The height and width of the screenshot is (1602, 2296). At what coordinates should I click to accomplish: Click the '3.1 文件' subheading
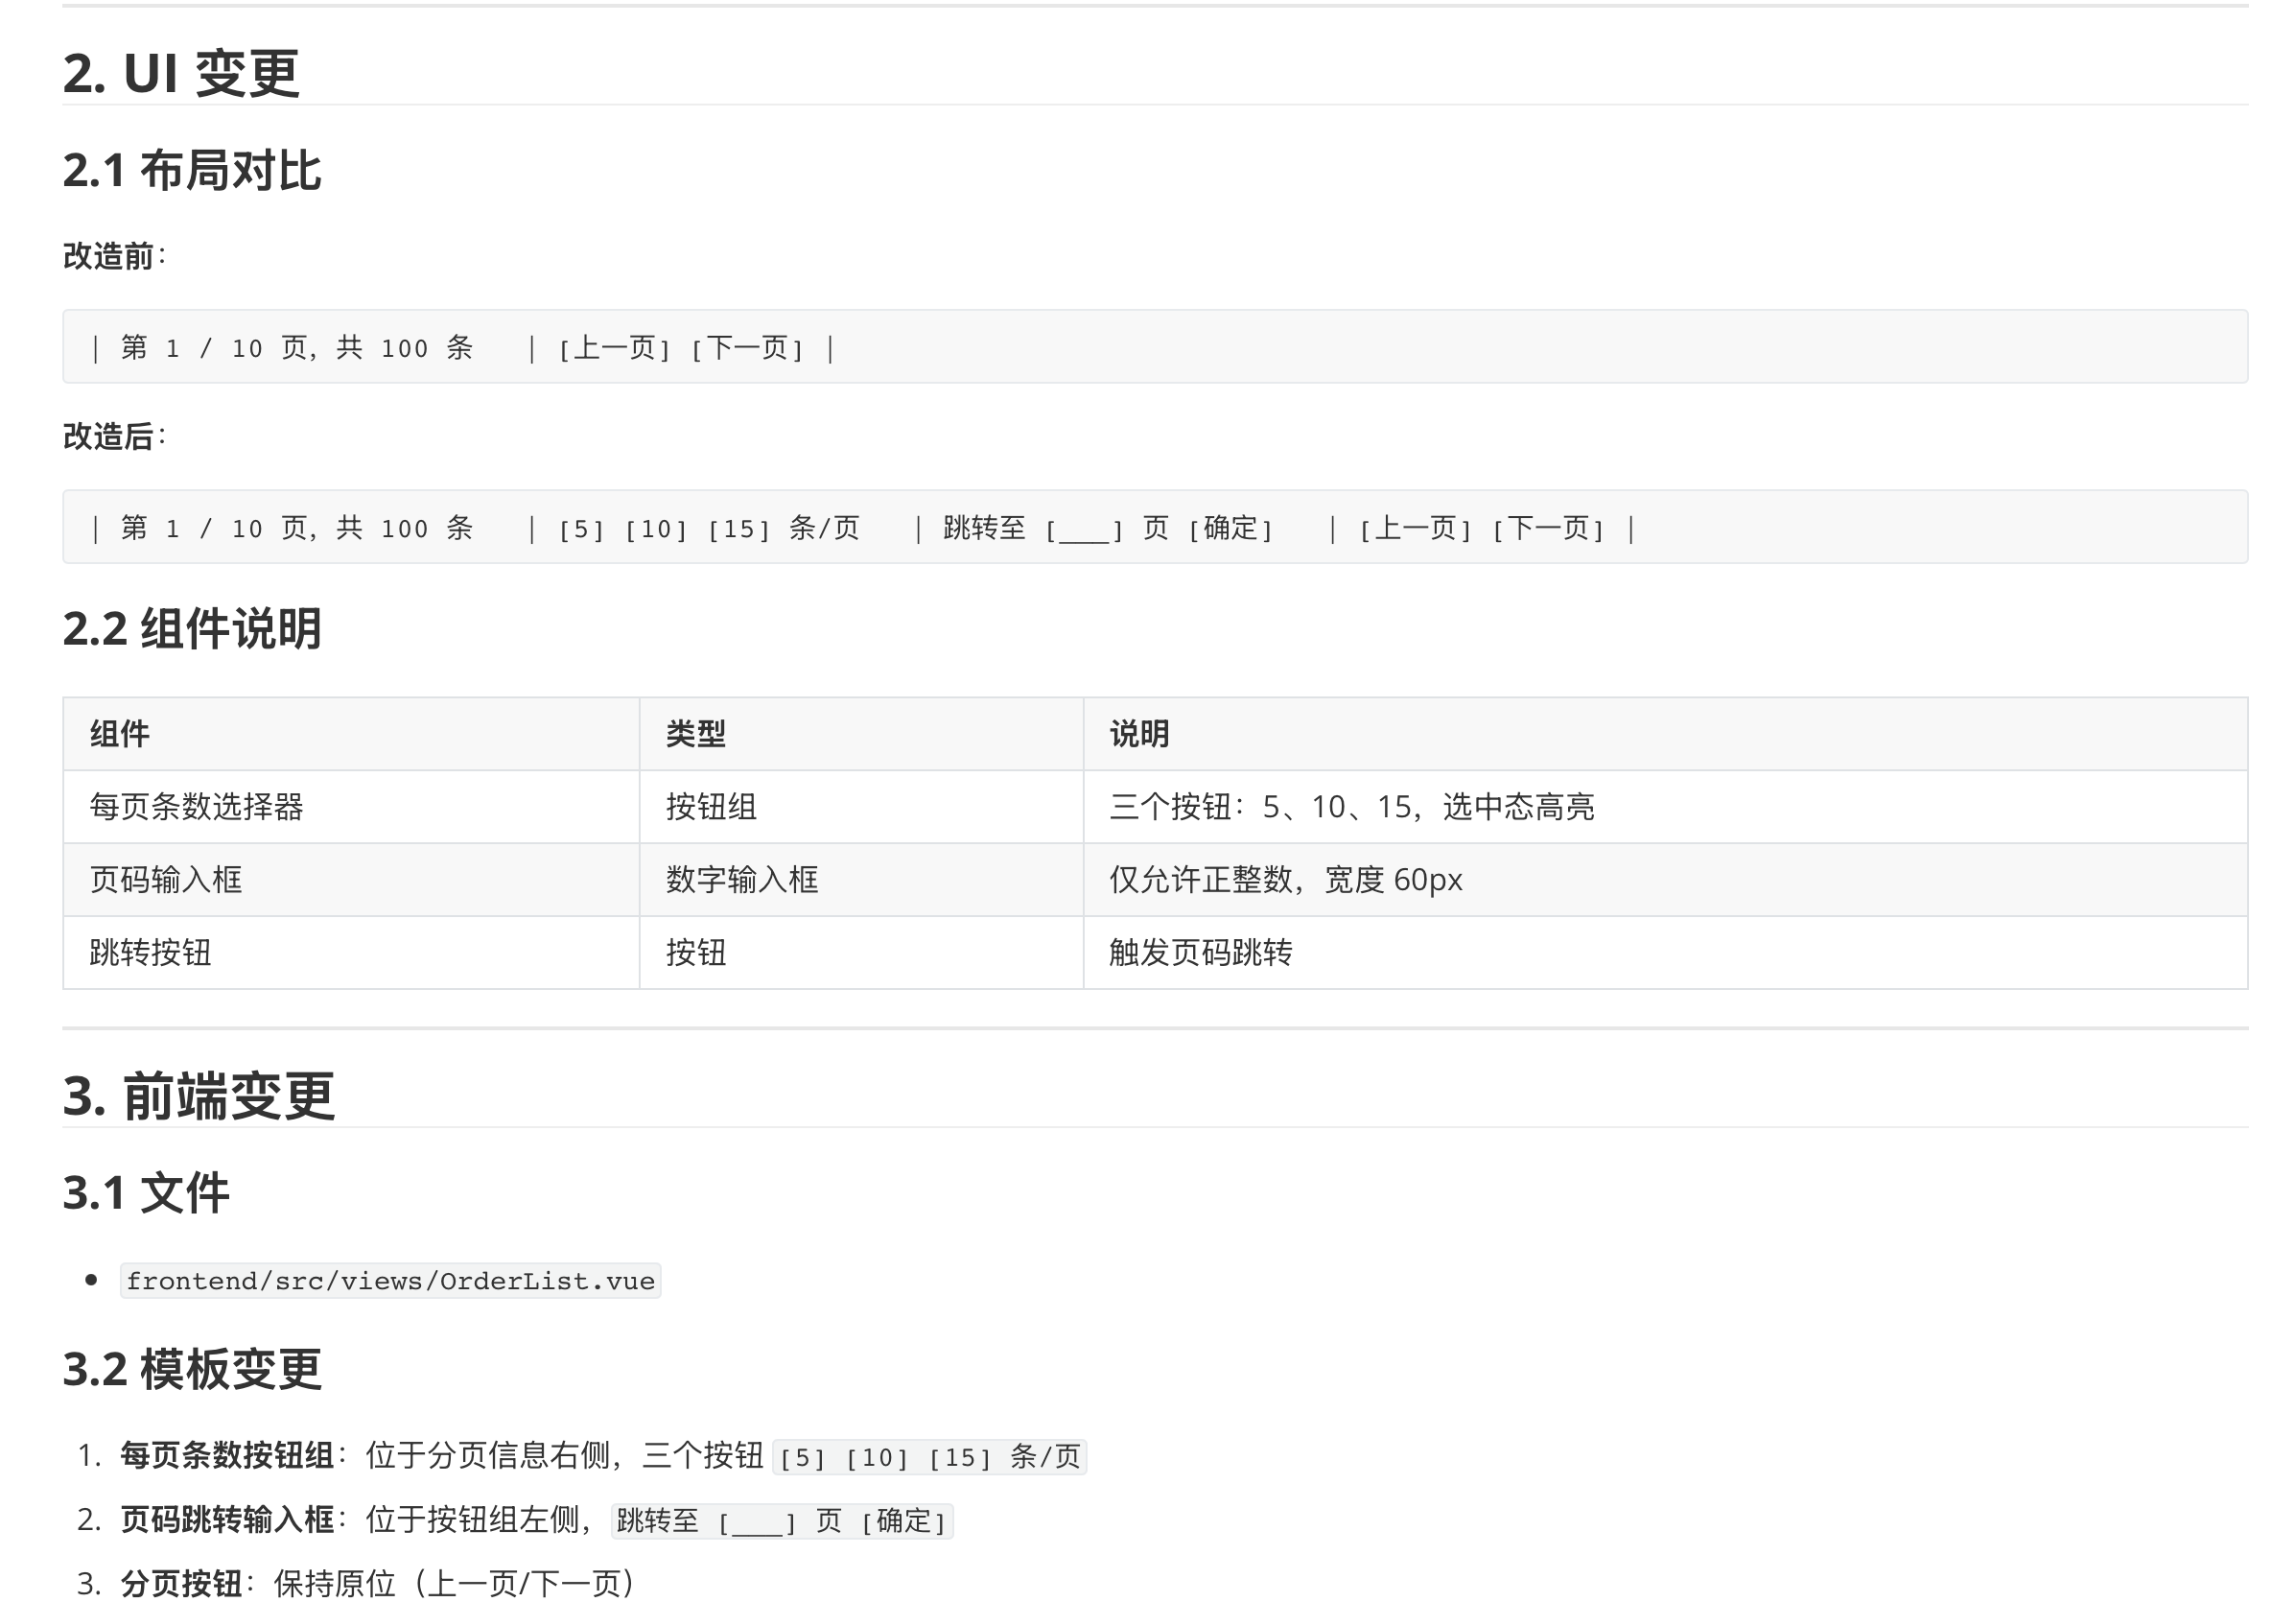click(146, 1192)
